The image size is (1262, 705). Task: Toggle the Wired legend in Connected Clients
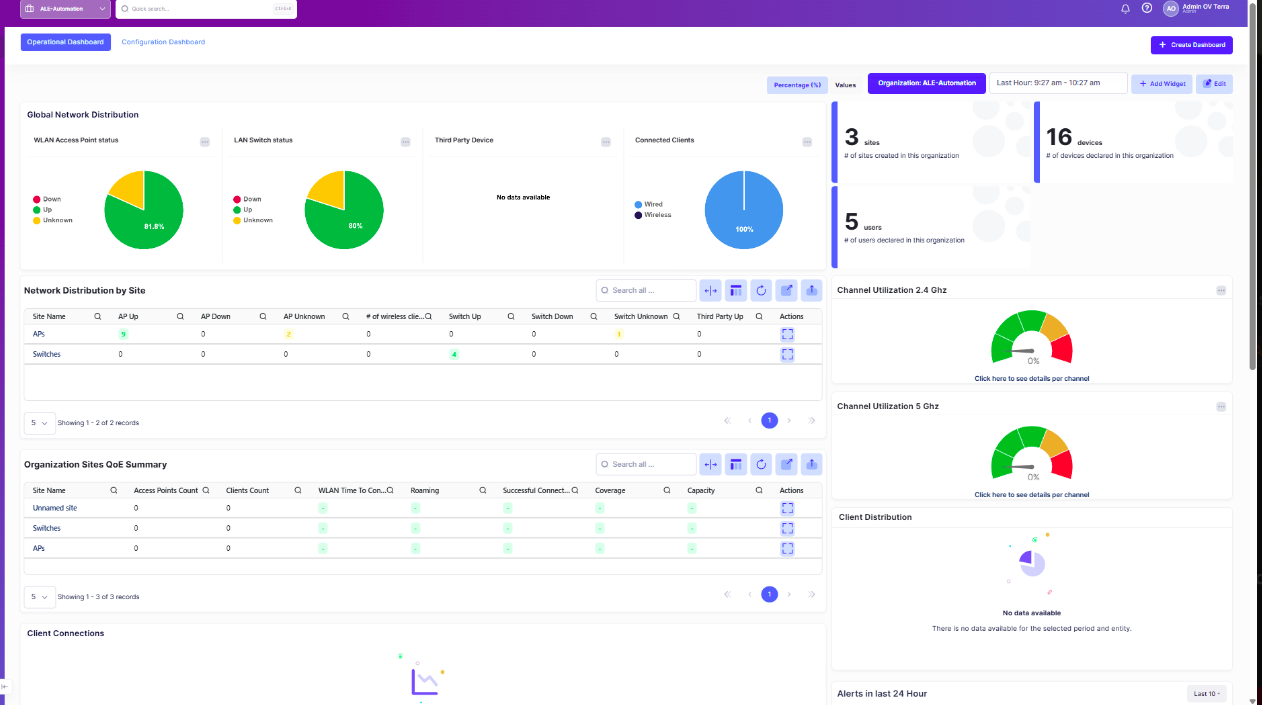tap(649, 204)
